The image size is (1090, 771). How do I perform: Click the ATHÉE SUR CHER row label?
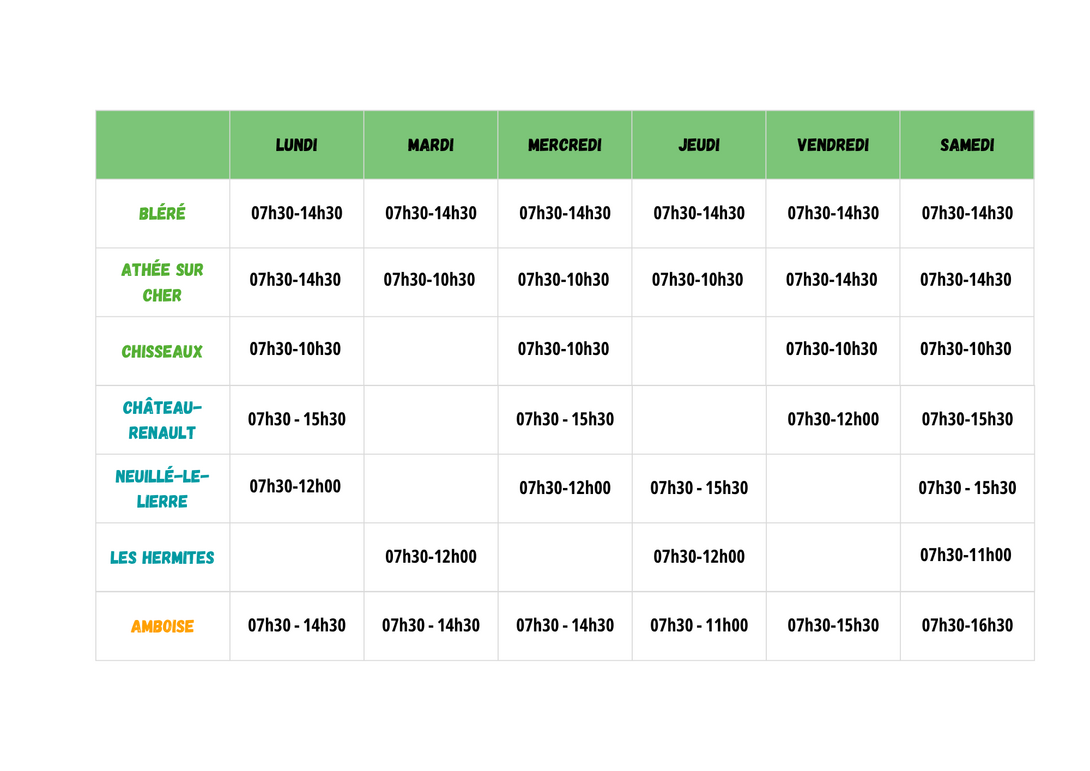(x=162, y=282)
